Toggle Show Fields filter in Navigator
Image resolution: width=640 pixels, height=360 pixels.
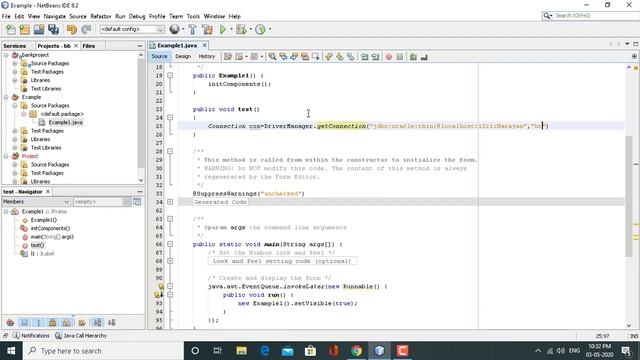tap(24, 322)
